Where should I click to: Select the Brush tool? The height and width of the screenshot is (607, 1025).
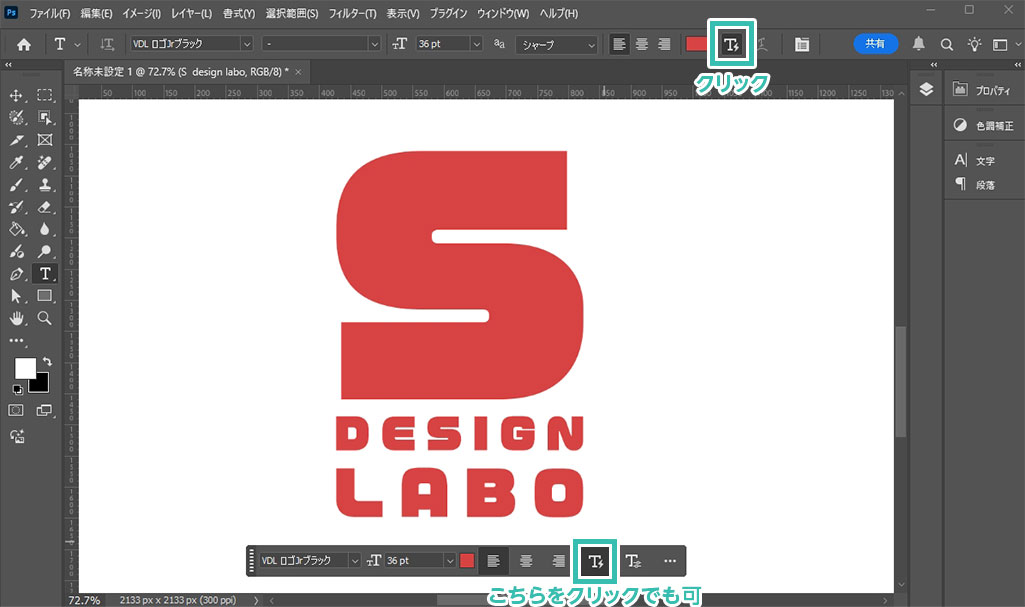coord(16,185)
